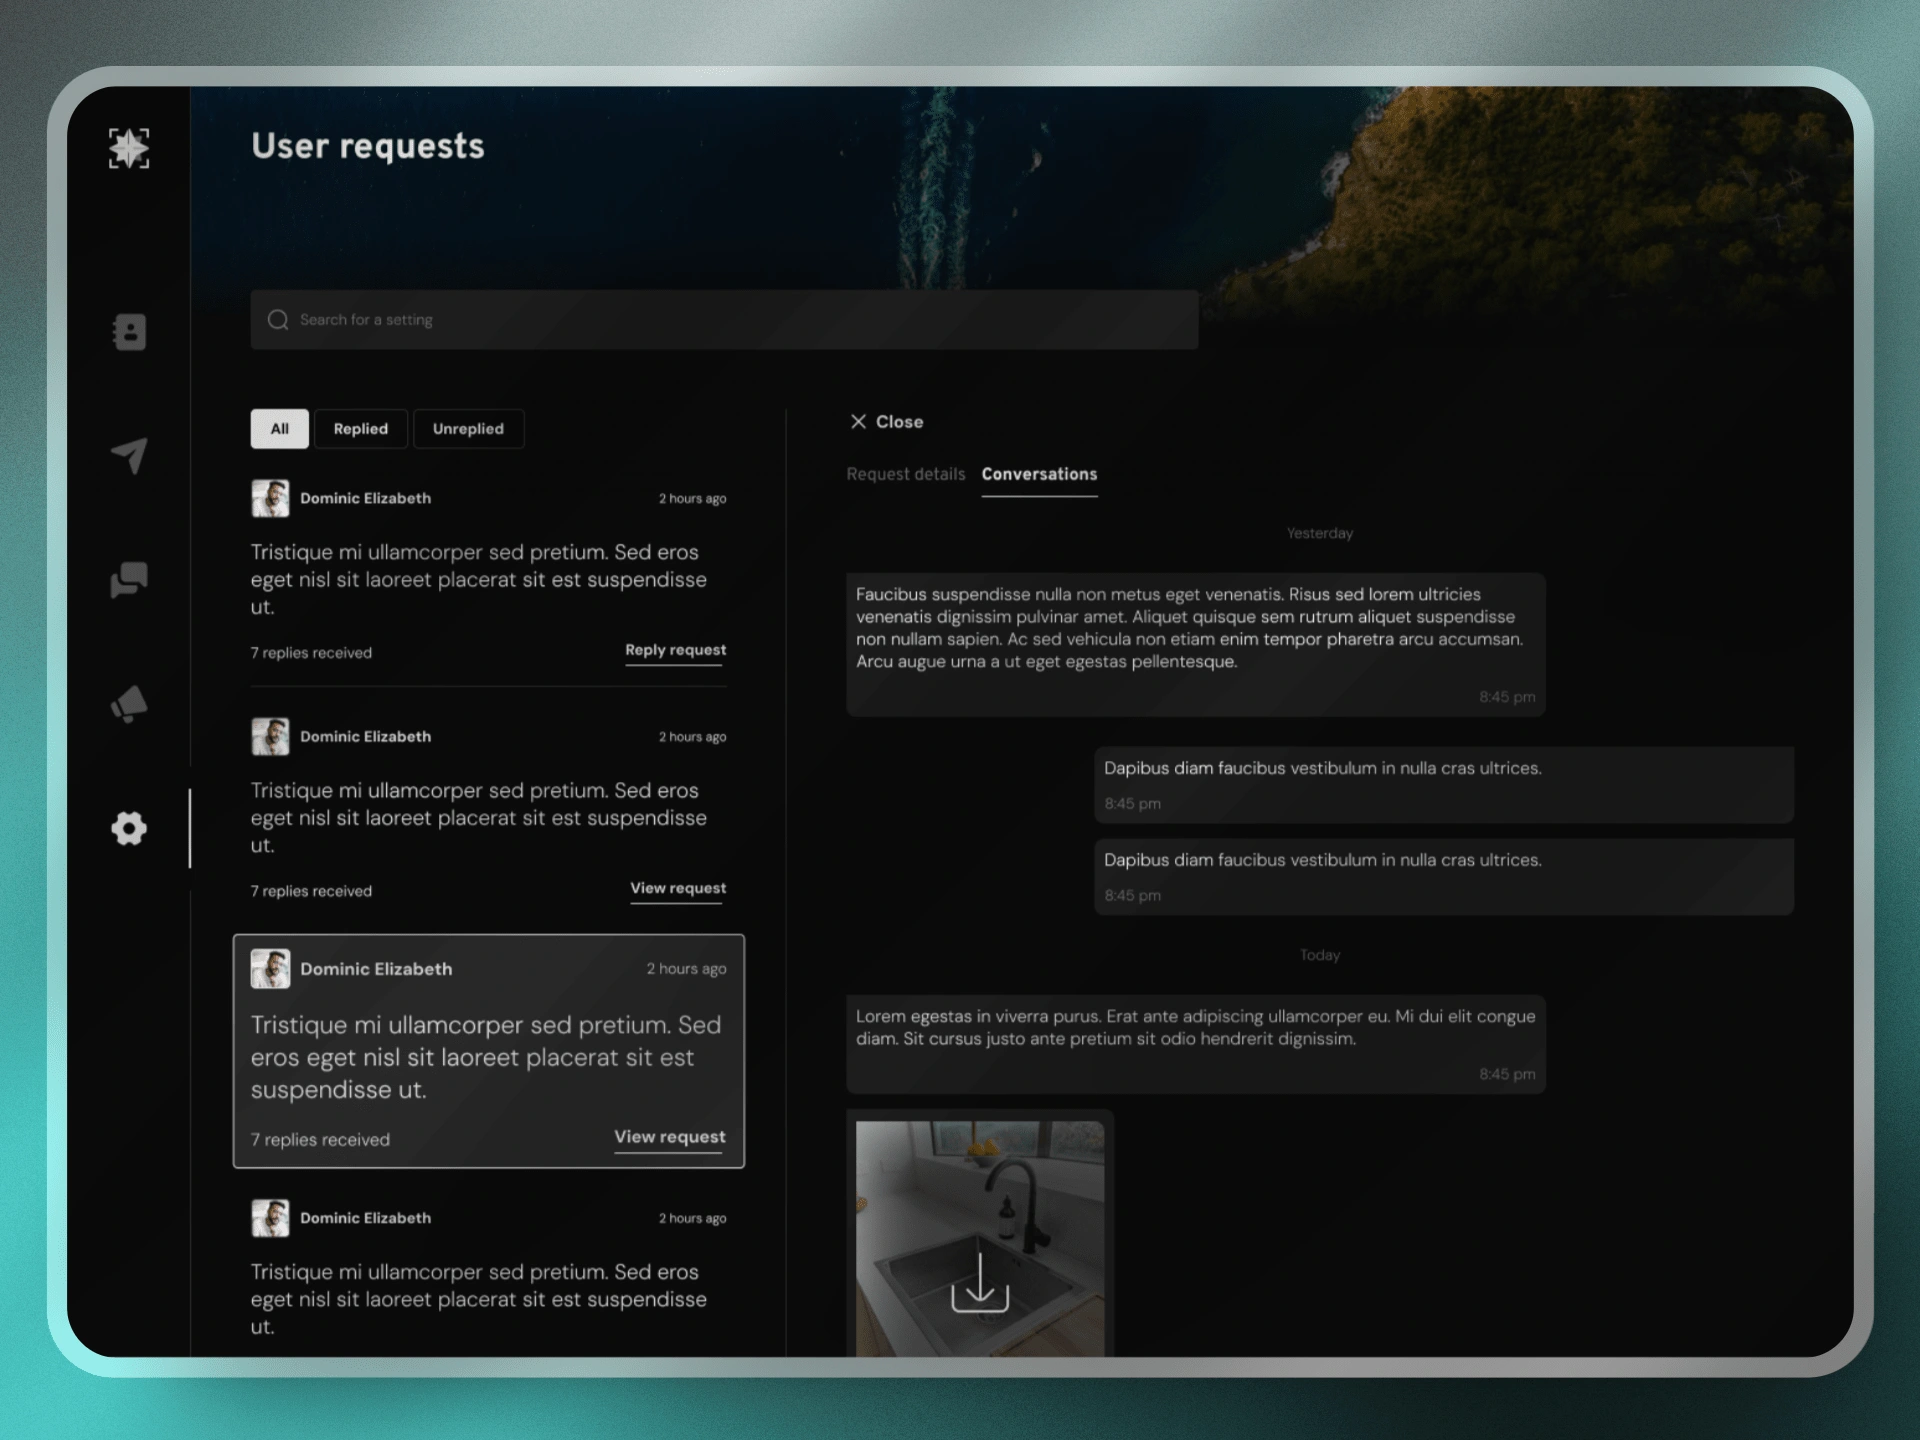Click the Yesterday date separator
The height and width of the screenshot is (1440, 1920).
[x=1320, y=533]
